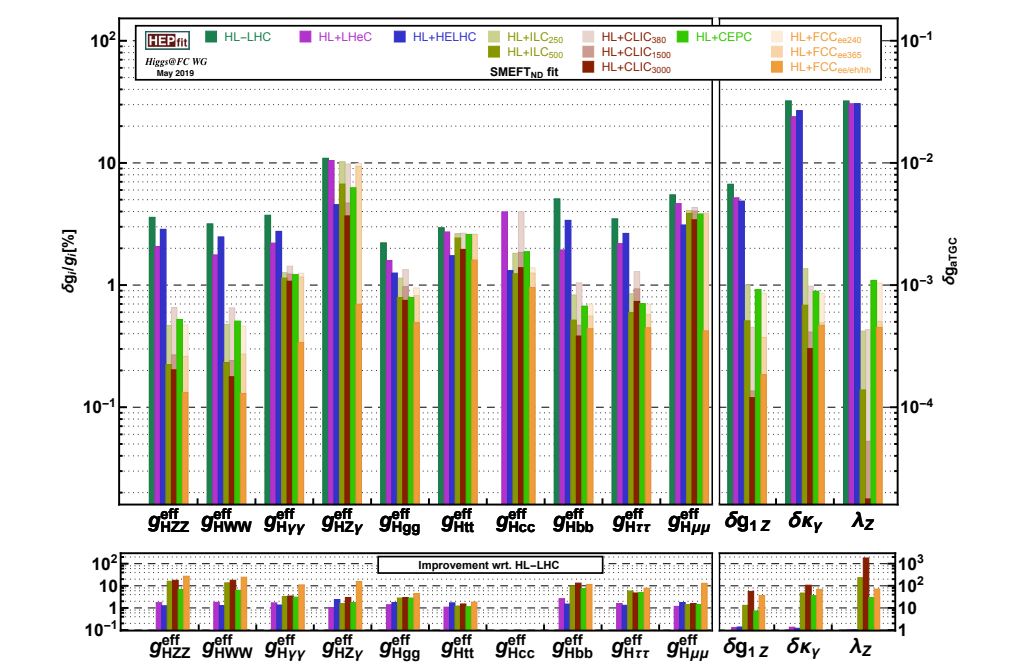Select the HL+LHeC purple legend swatch
This screenshot has height=672, width=1011.
(306, 37)
